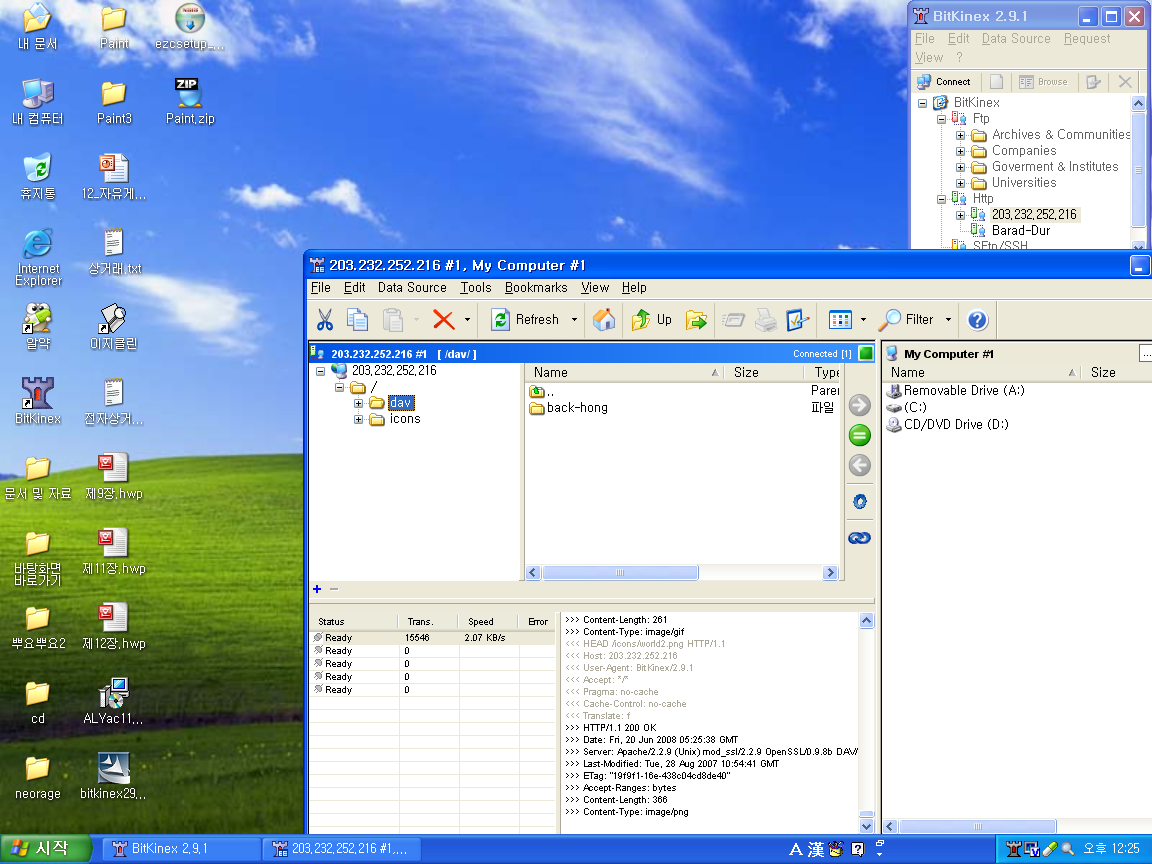The width and height of the screenshot is (1152, 864).
Task: Click the Start button on taskbar
Action: [42, 849]
